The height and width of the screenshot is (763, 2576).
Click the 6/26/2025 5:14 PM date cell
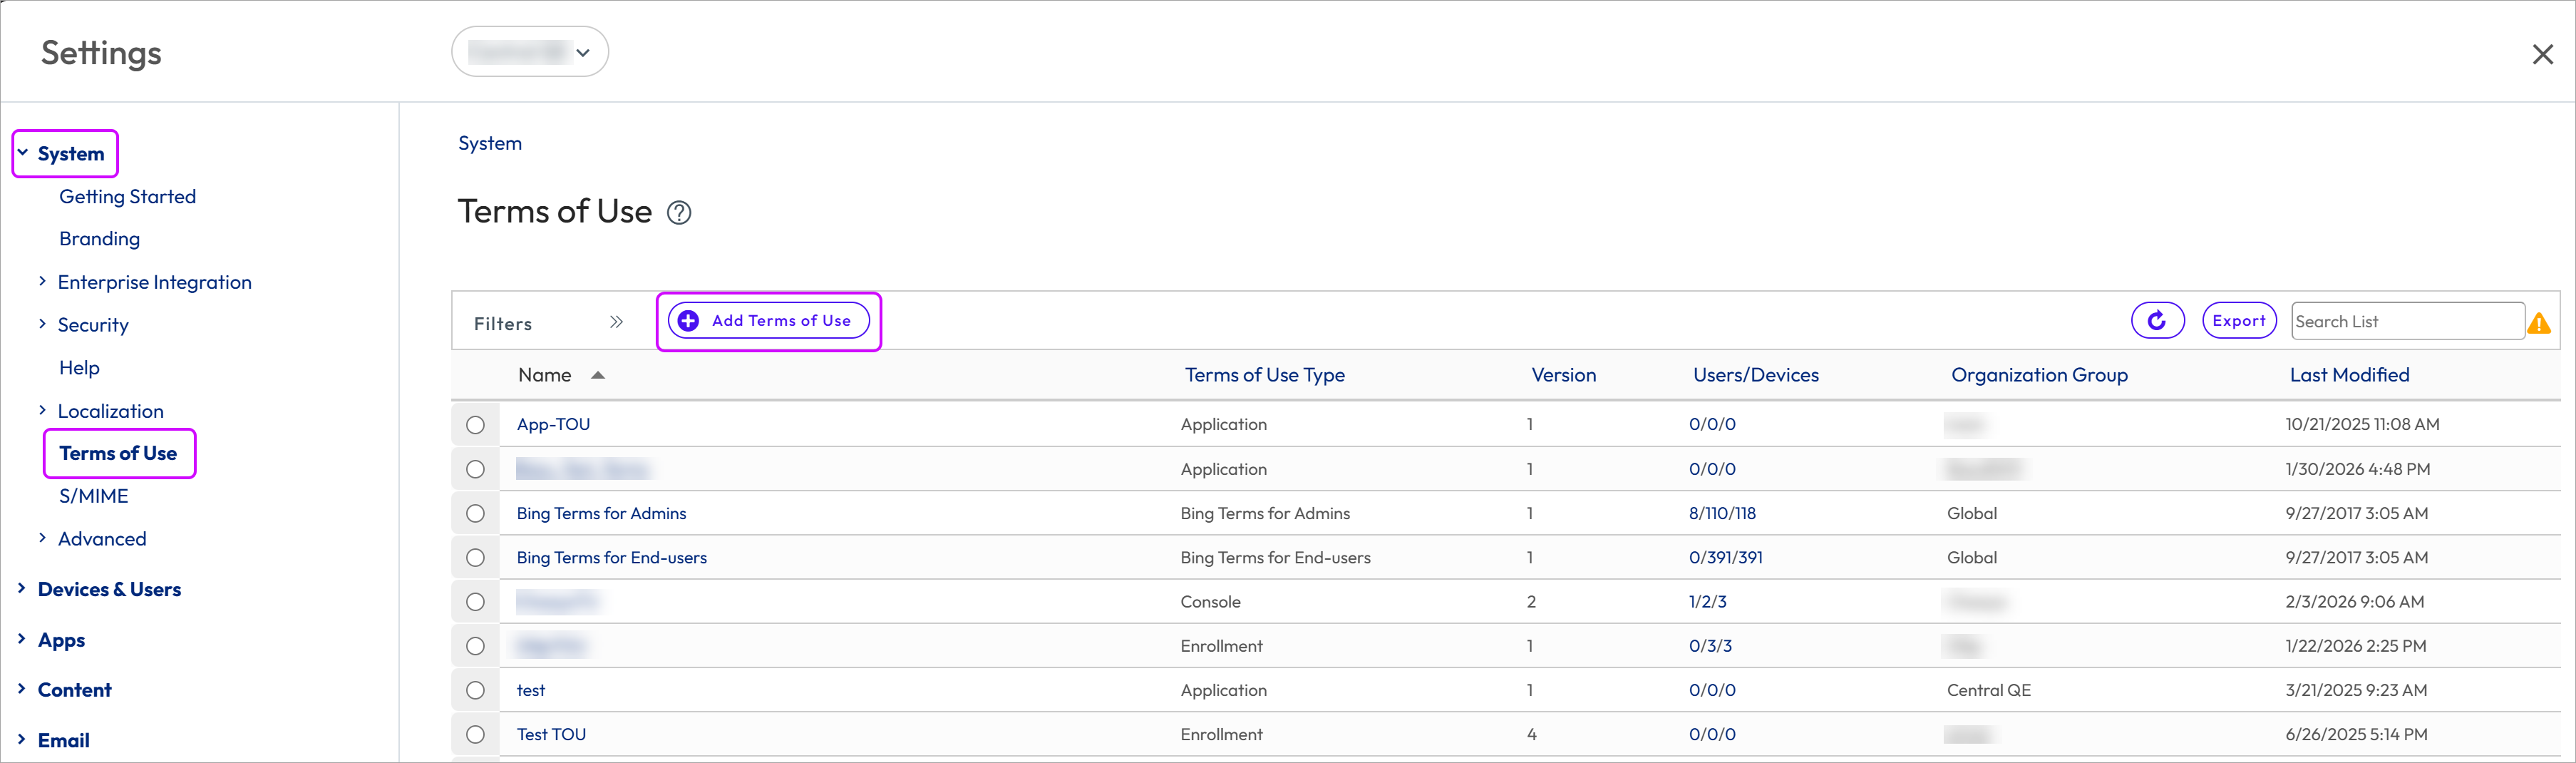click(2355, 734)
